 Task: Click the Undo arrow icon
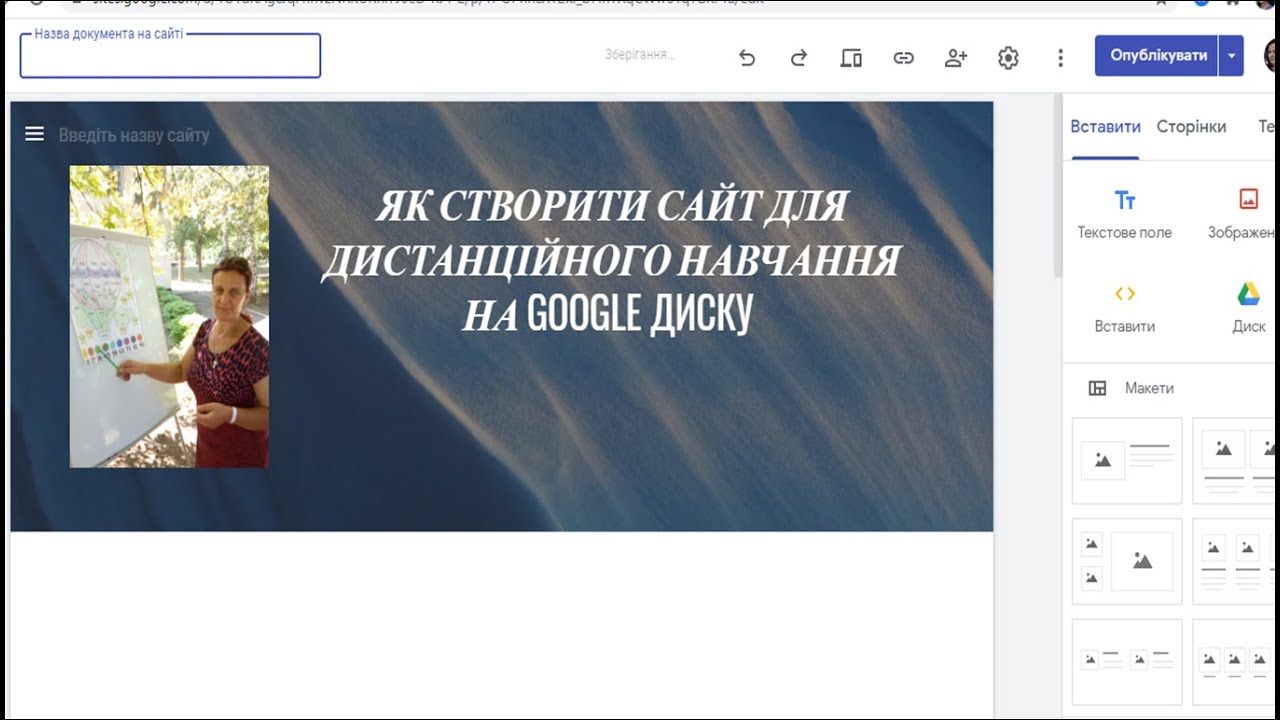(747, 58)
